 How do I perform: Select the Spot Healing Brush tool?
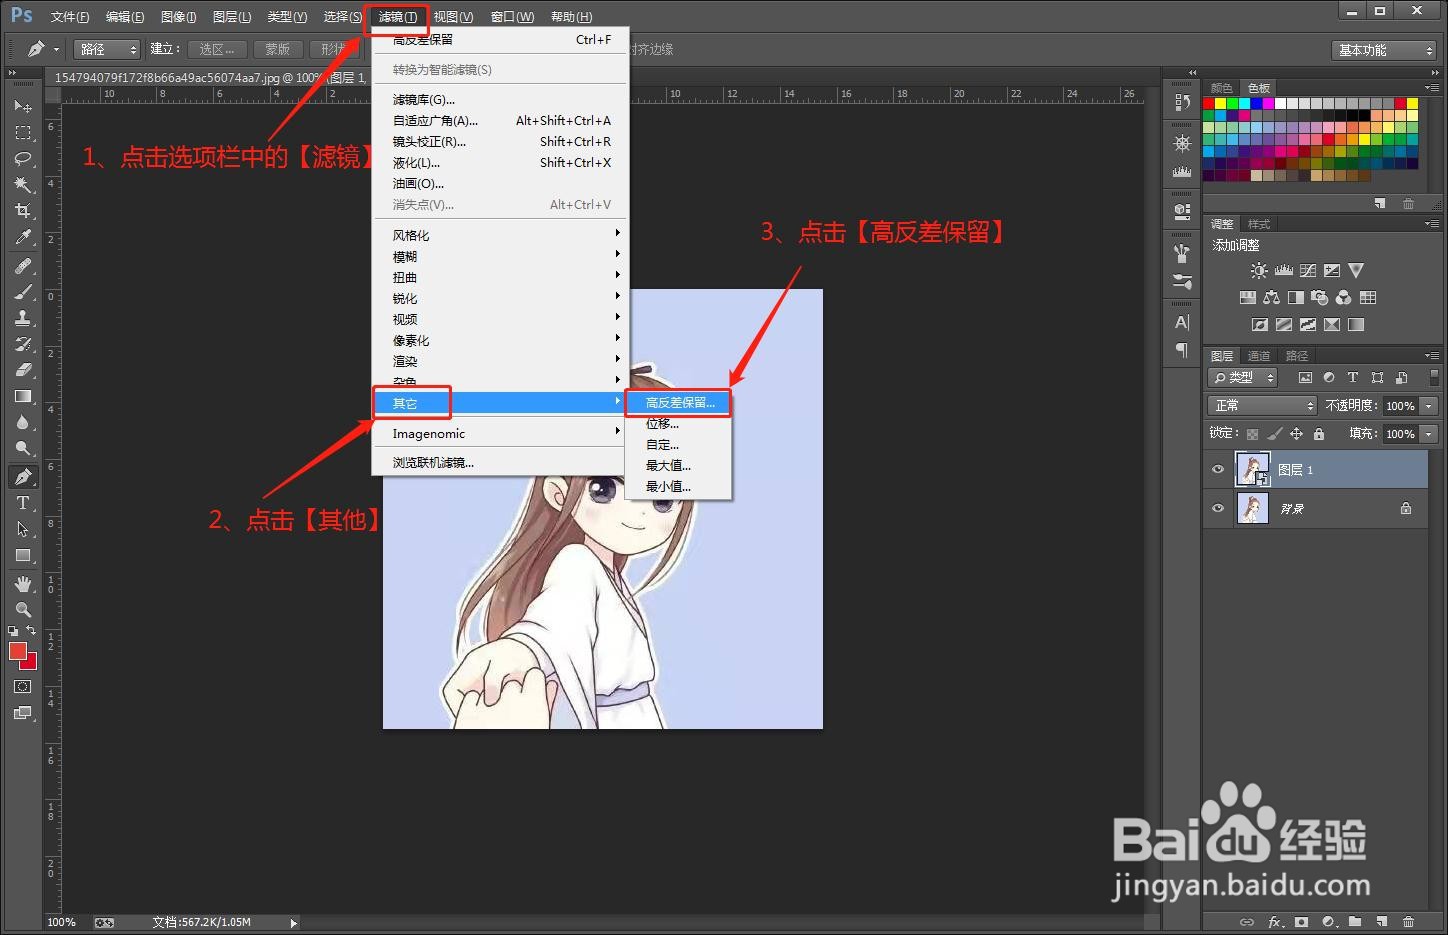tap(23, 266)
